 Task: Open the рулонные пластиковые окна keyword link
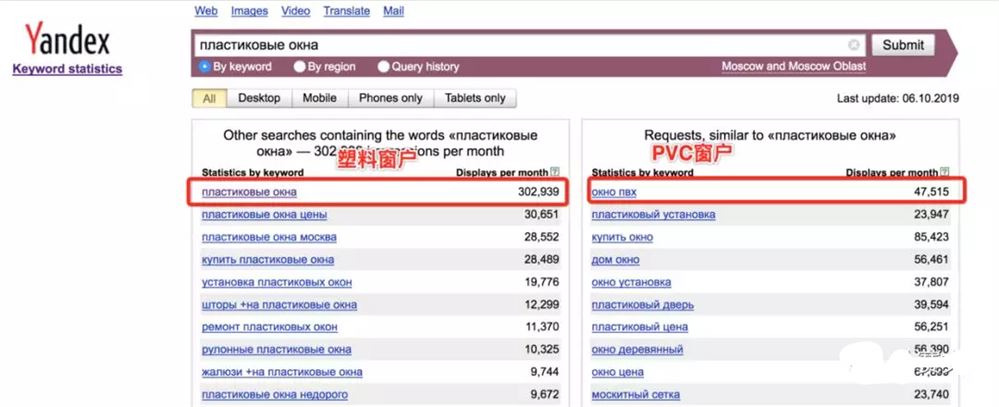click(x=277, y=350)
